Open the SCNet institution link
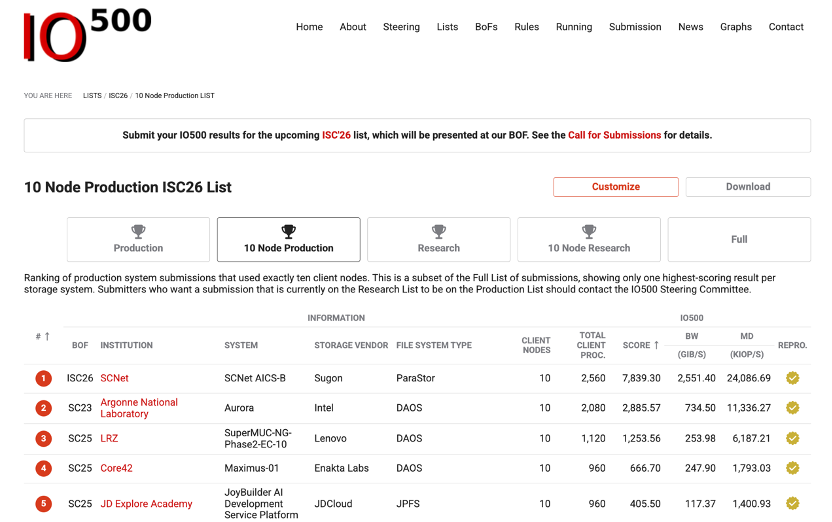Viewport: 832px width, 522px height. (115, 378)
